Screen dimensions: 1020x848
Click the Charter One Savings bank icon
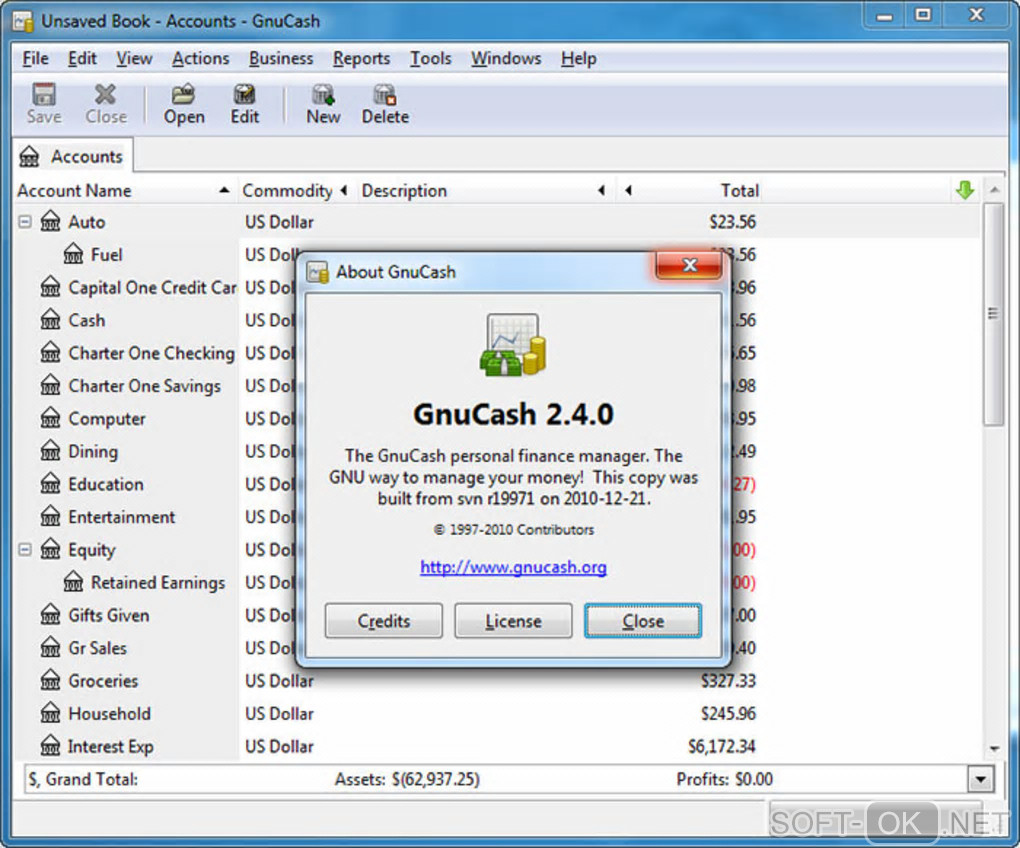tap(50, 386)
